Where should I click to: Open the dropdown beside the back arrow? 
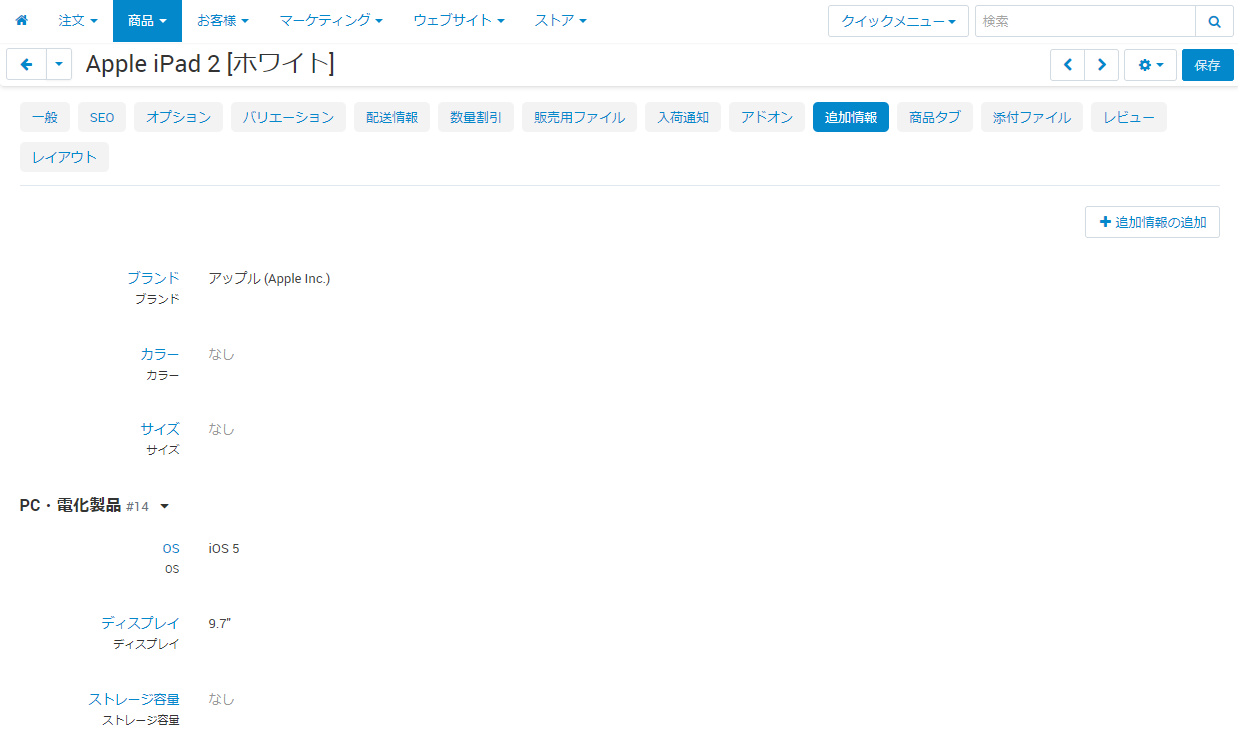click(x=60, y=65)
